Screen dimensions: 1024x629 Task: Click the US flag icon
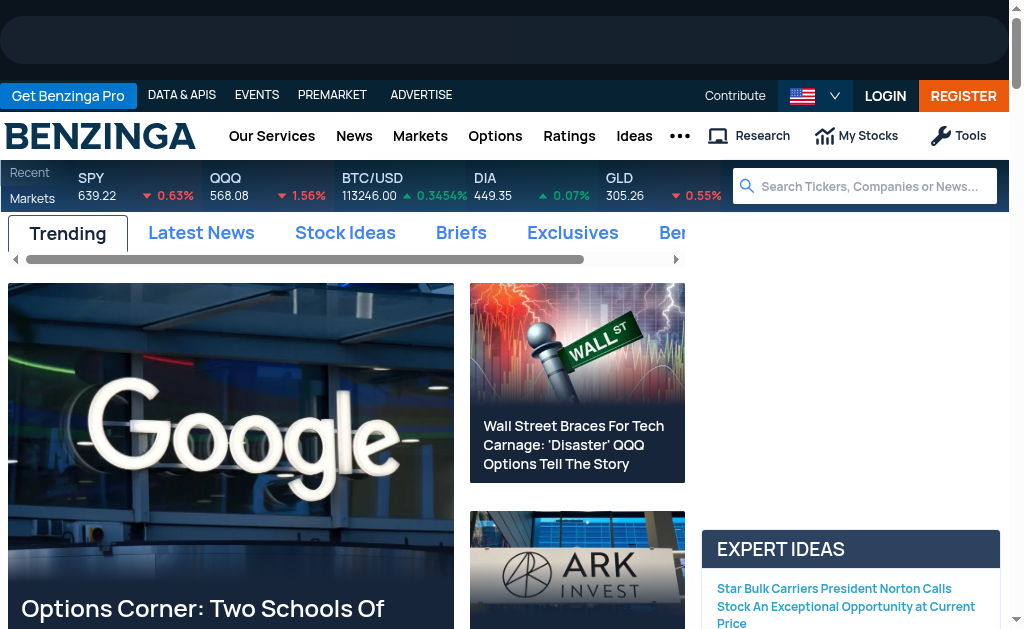(x=802, y=96)
